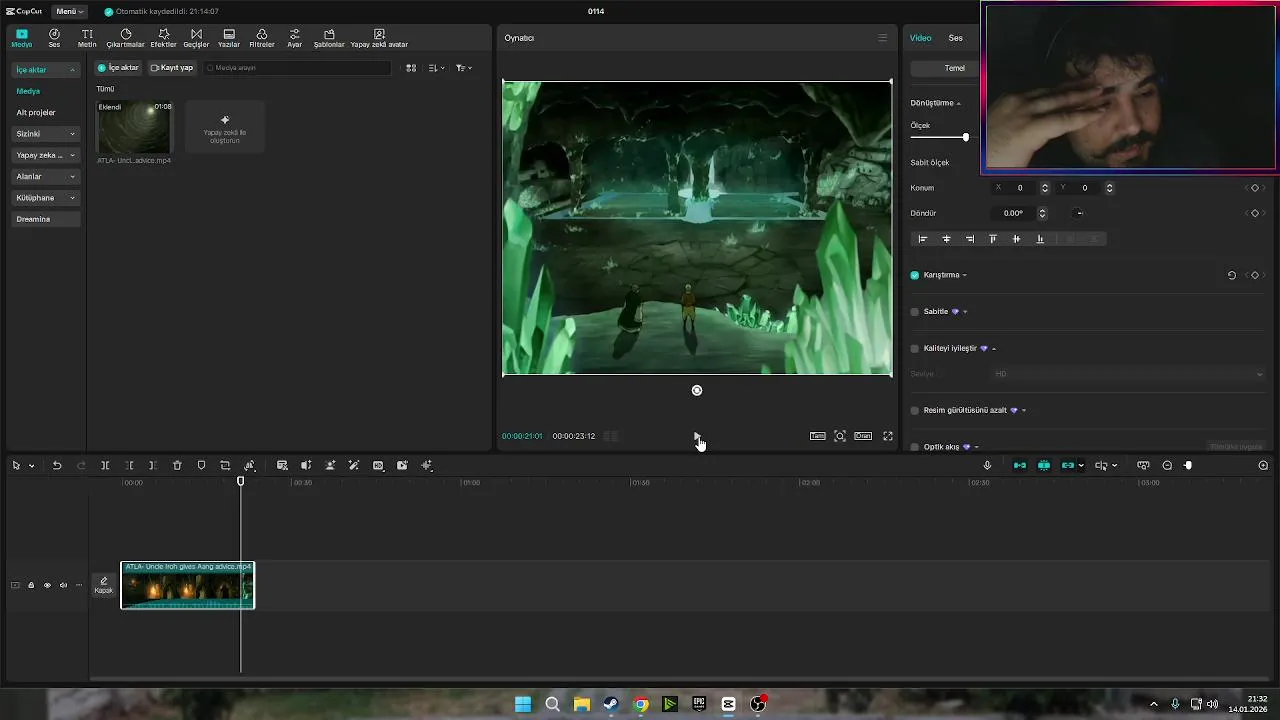Screen dimensions: 1280x720
Task: Click the Kayıt yap record button
Action: [x=171, y=68]
